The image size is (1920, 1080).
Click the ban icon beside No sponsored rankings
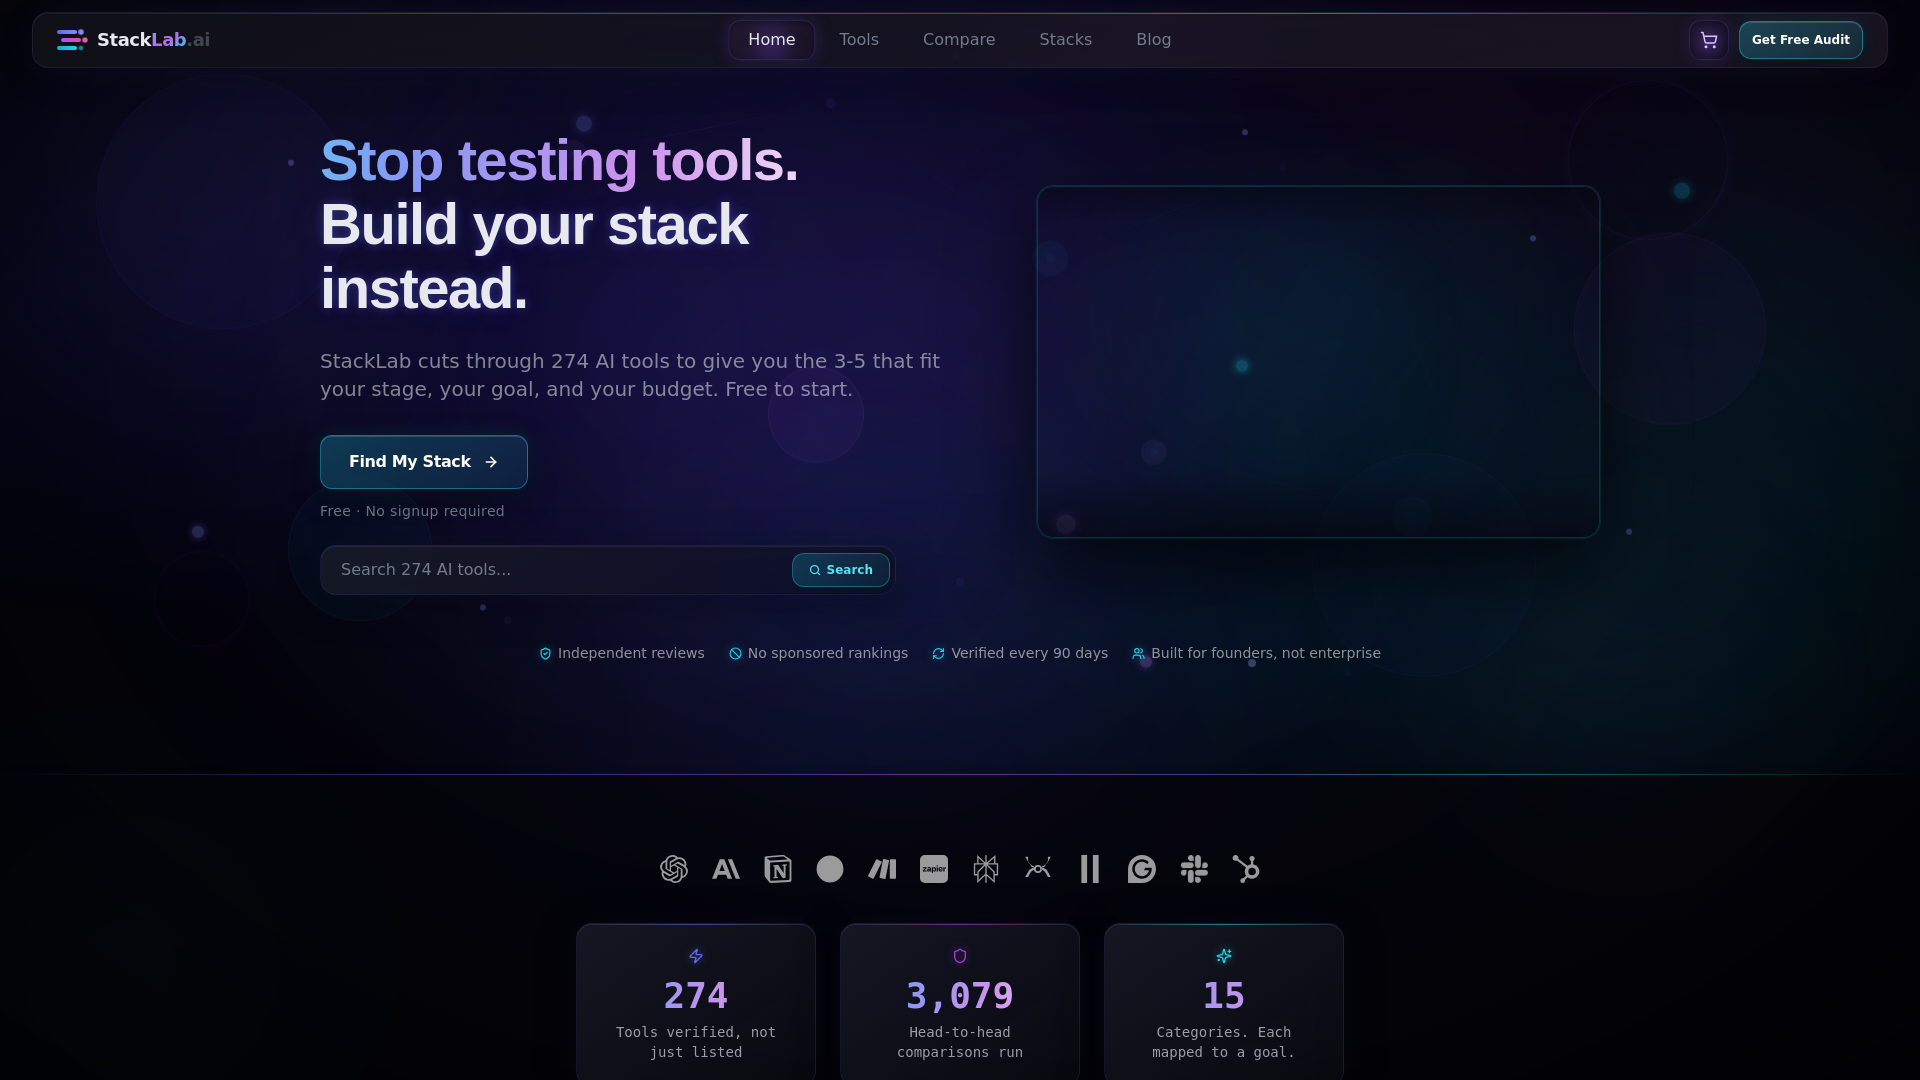tap(736, 654)
